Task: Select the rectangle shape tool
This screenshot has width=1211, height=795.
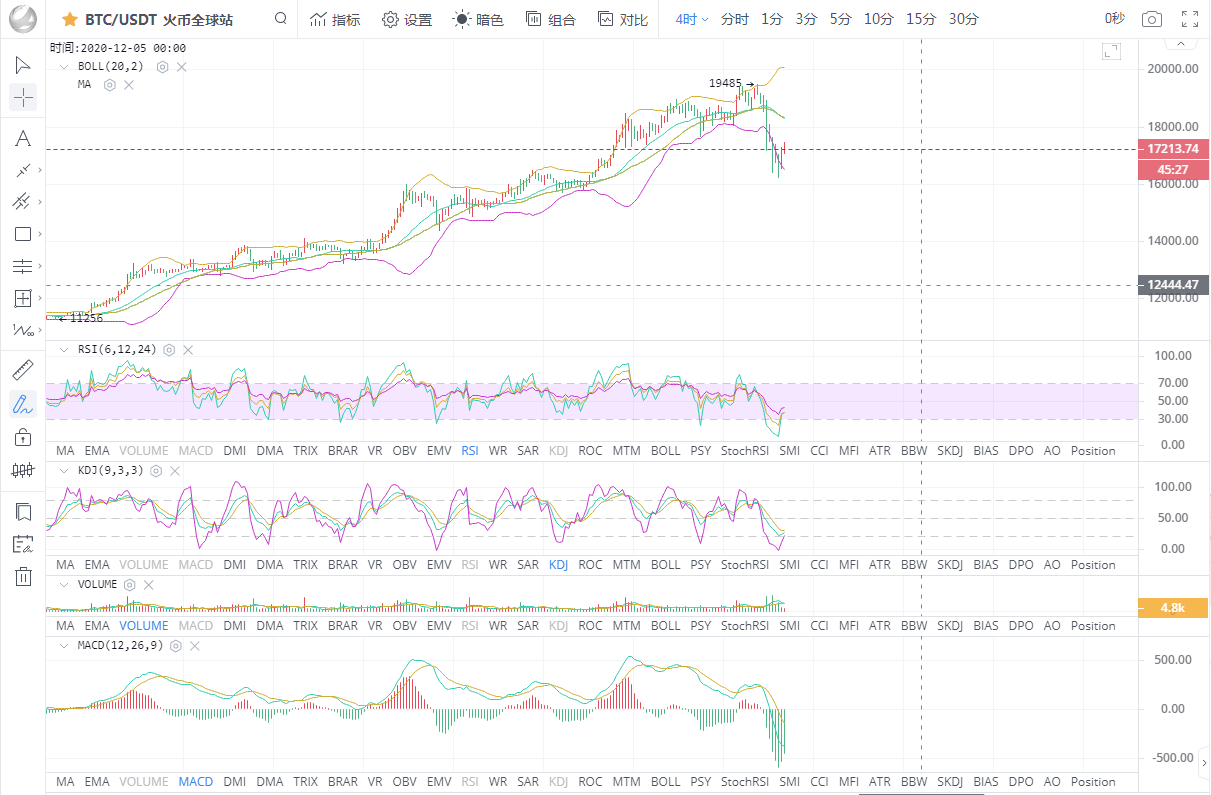Action: coord(22,234)
